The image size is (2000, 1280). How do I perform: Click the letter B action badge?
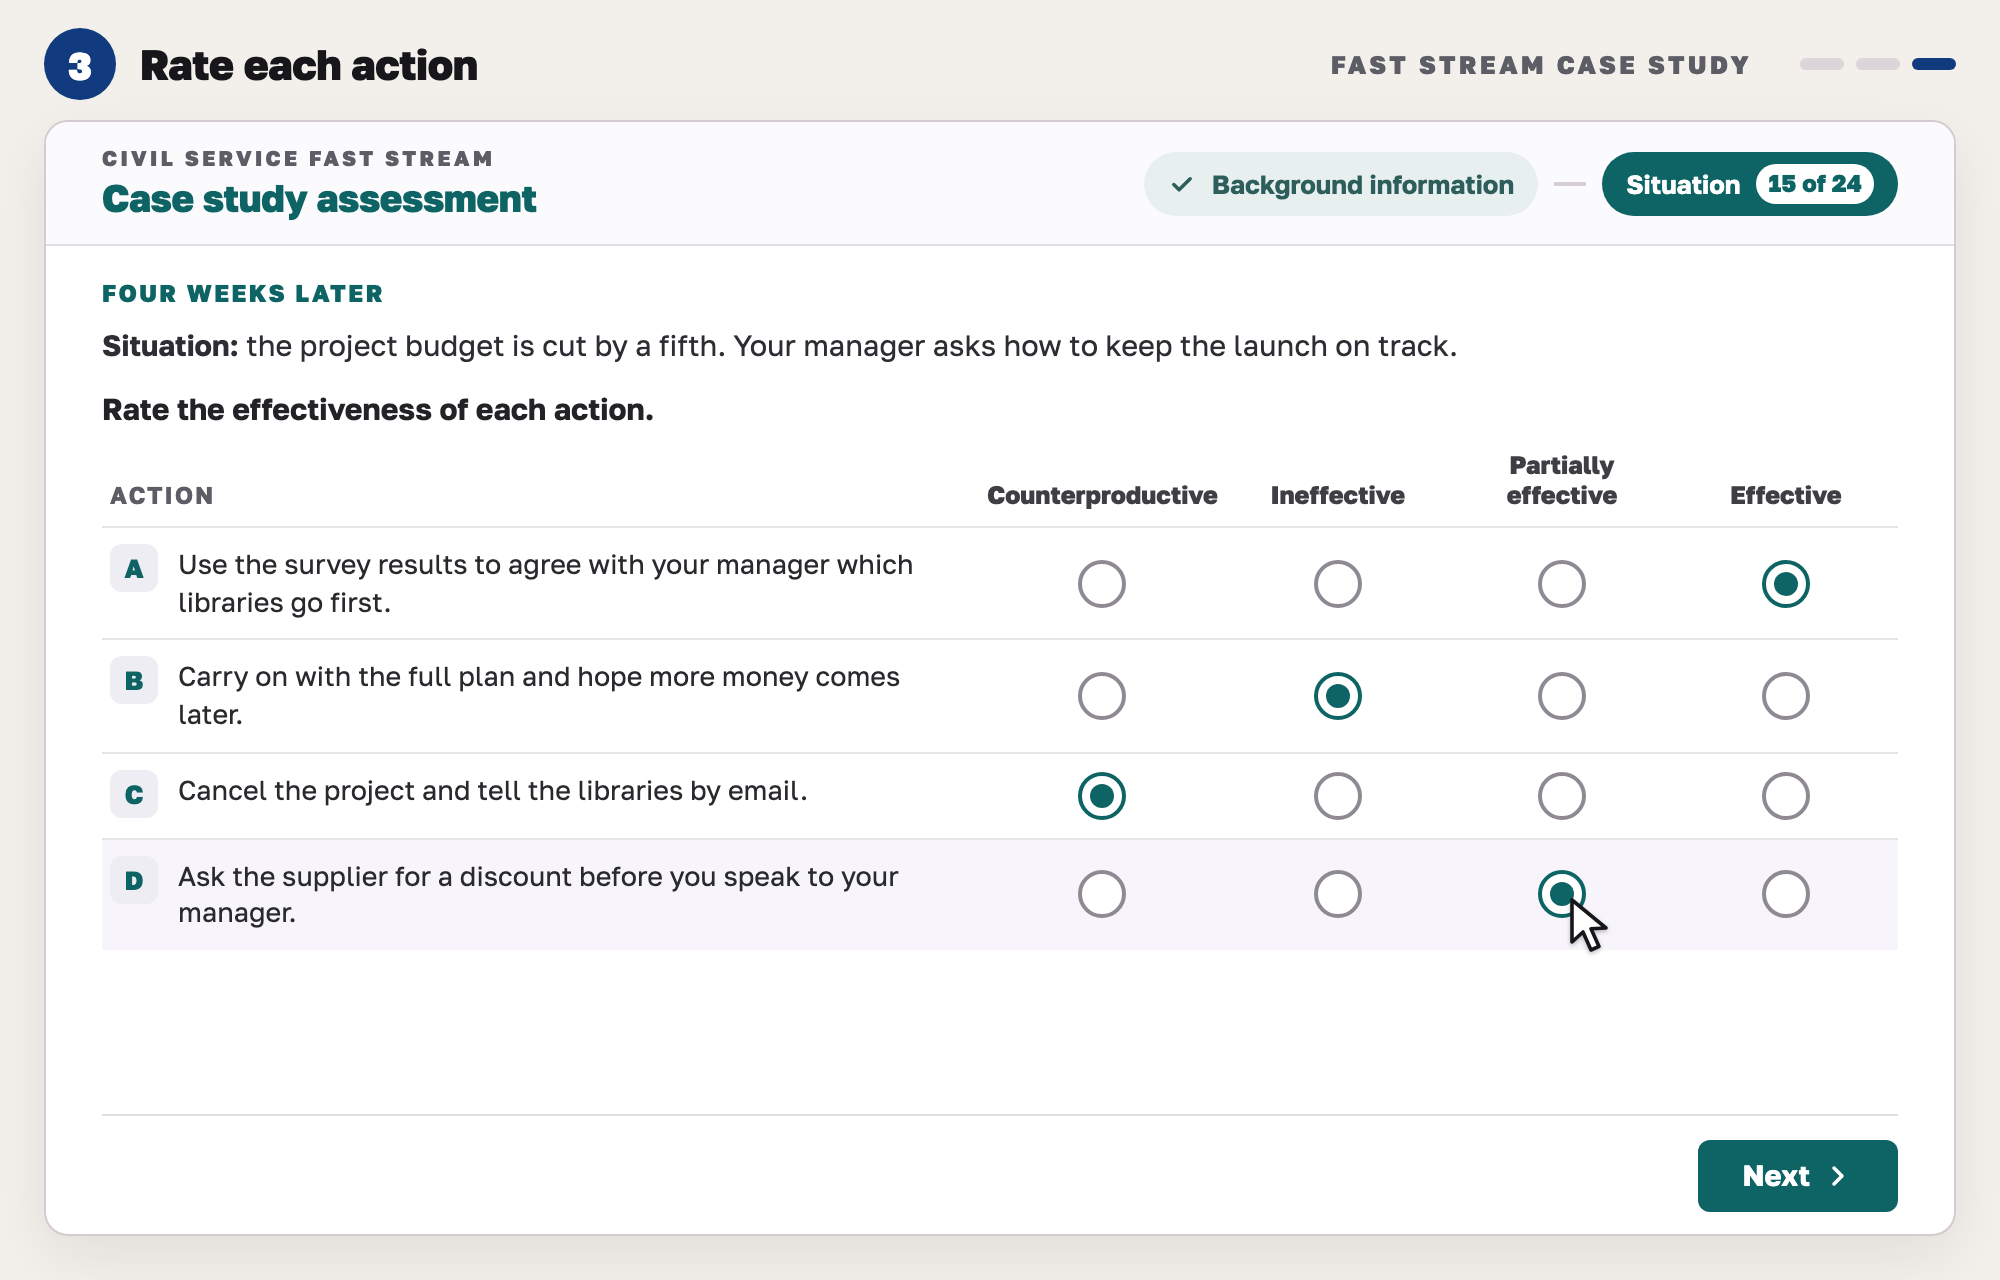tap(134, 681)
